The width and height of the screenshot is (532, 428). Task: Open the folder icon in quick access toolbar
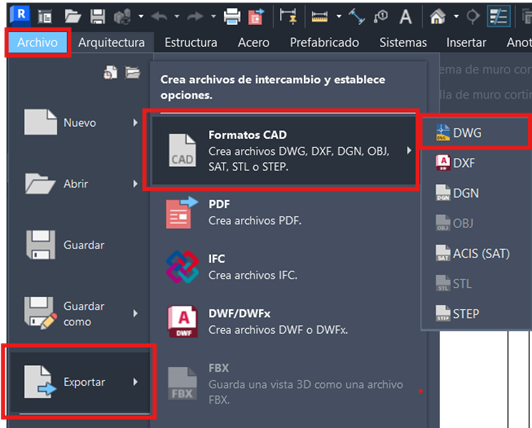pos(73,16)
